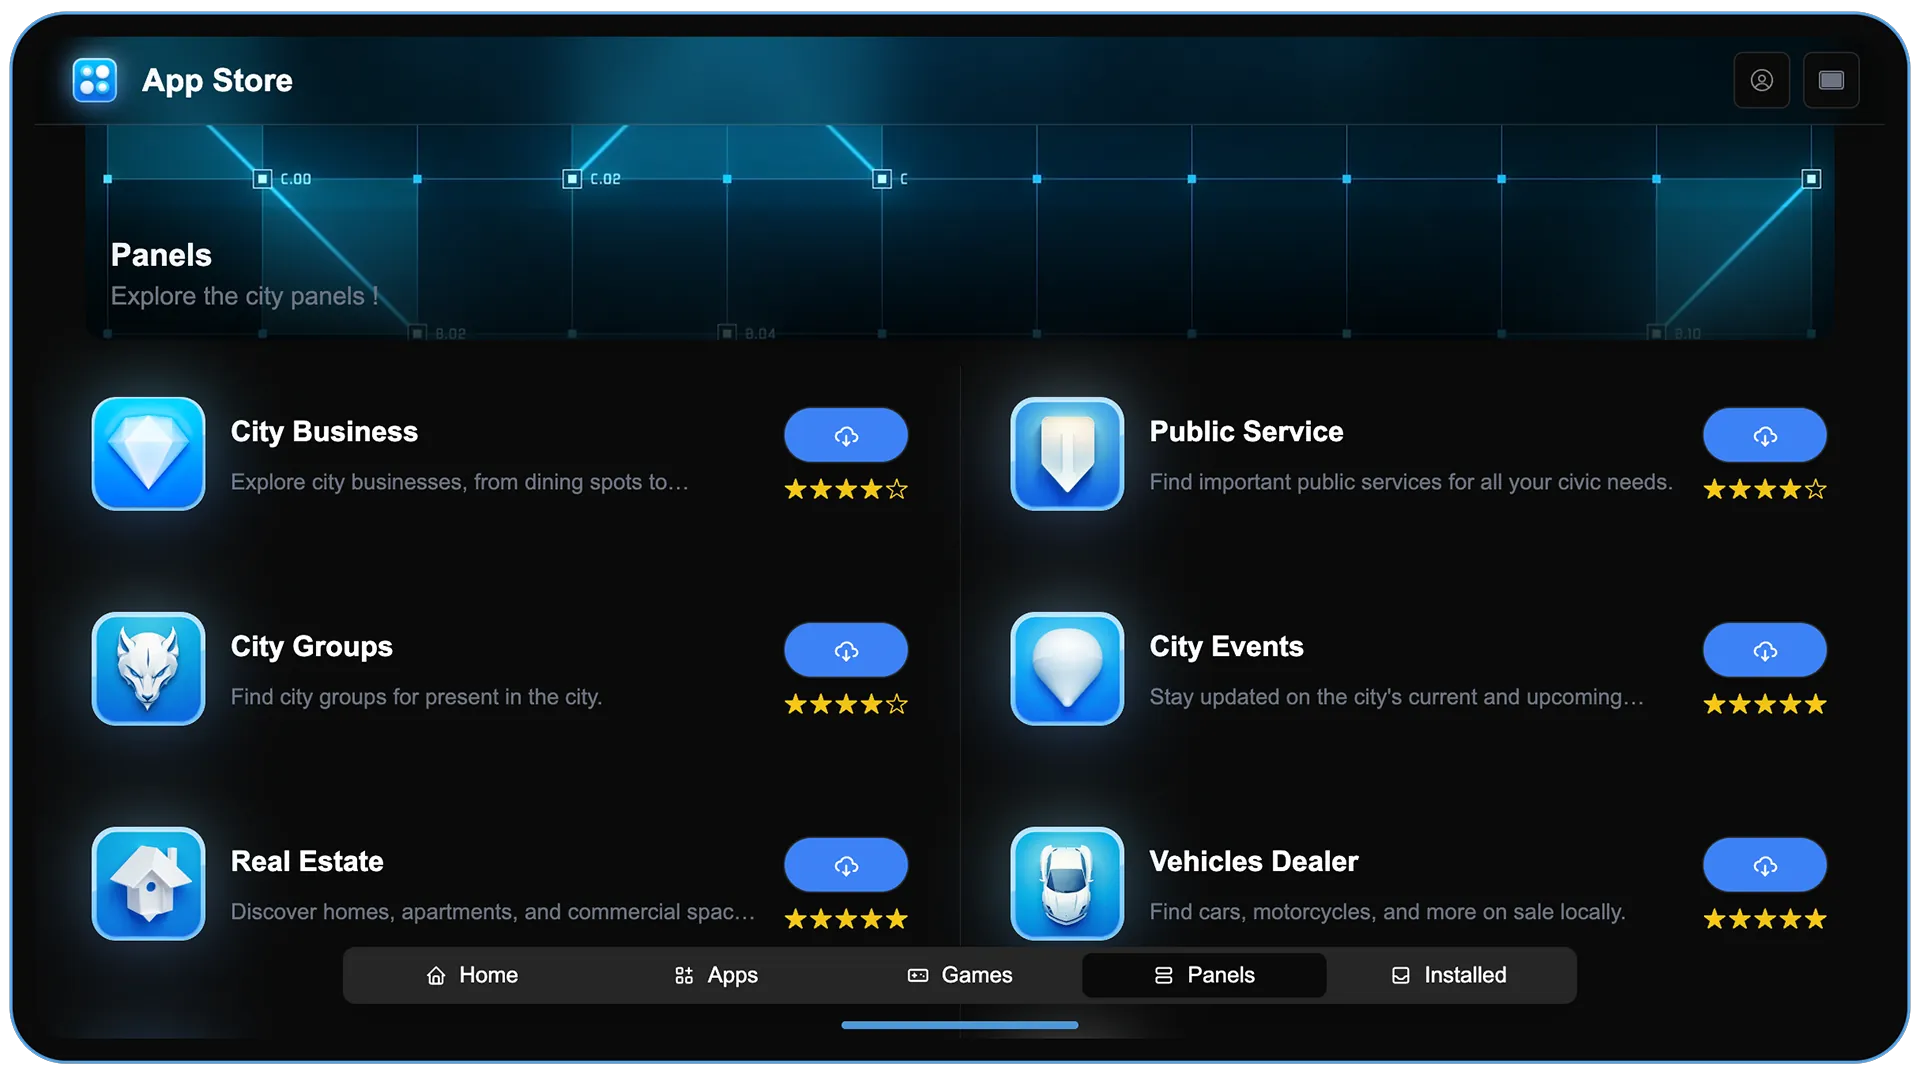Expand the Panels banner header

(x=960, y=235)
